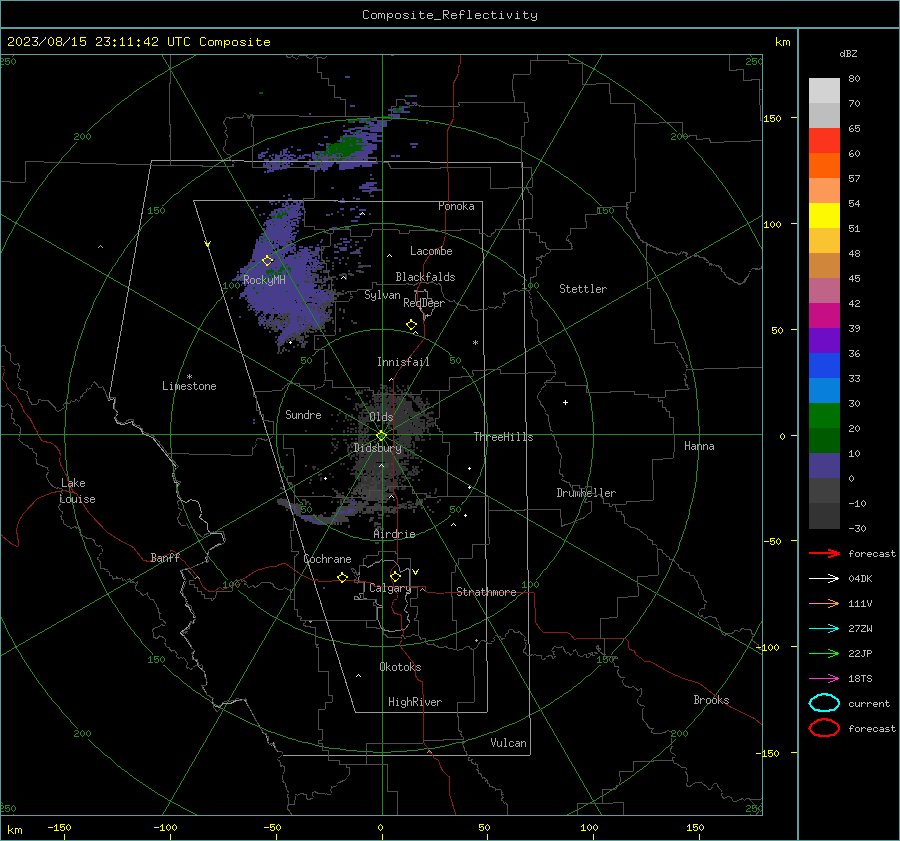Click the Drumheller label
This screenshot has width=900, height=841.
(x=586, y=493)
